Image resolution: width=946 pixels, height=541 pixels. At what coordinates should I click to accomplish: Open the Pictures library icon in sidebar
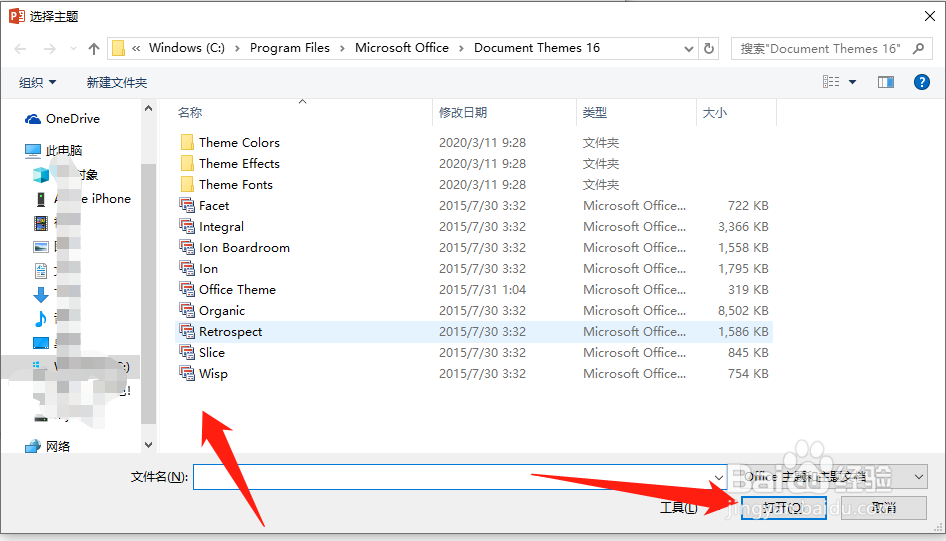41,246
